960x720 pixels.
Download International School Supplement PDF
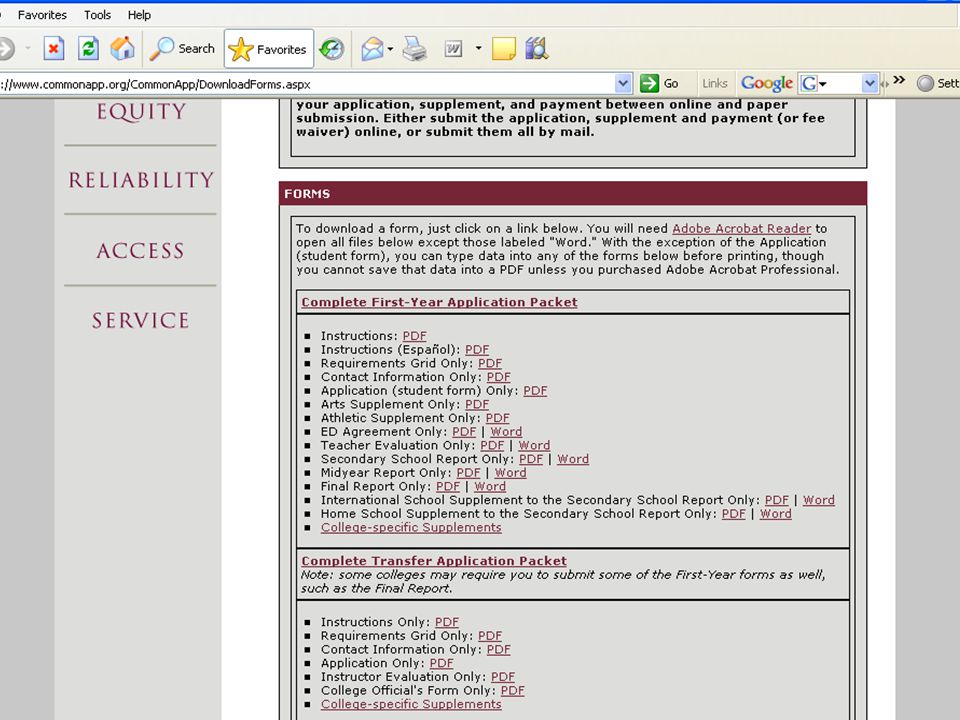pyautogui.click(x=777, y=500)
